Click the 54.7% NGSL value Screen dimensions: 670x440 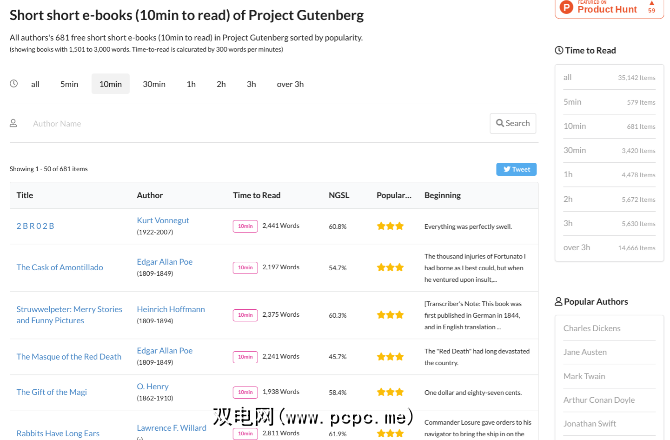pos(338,268)
